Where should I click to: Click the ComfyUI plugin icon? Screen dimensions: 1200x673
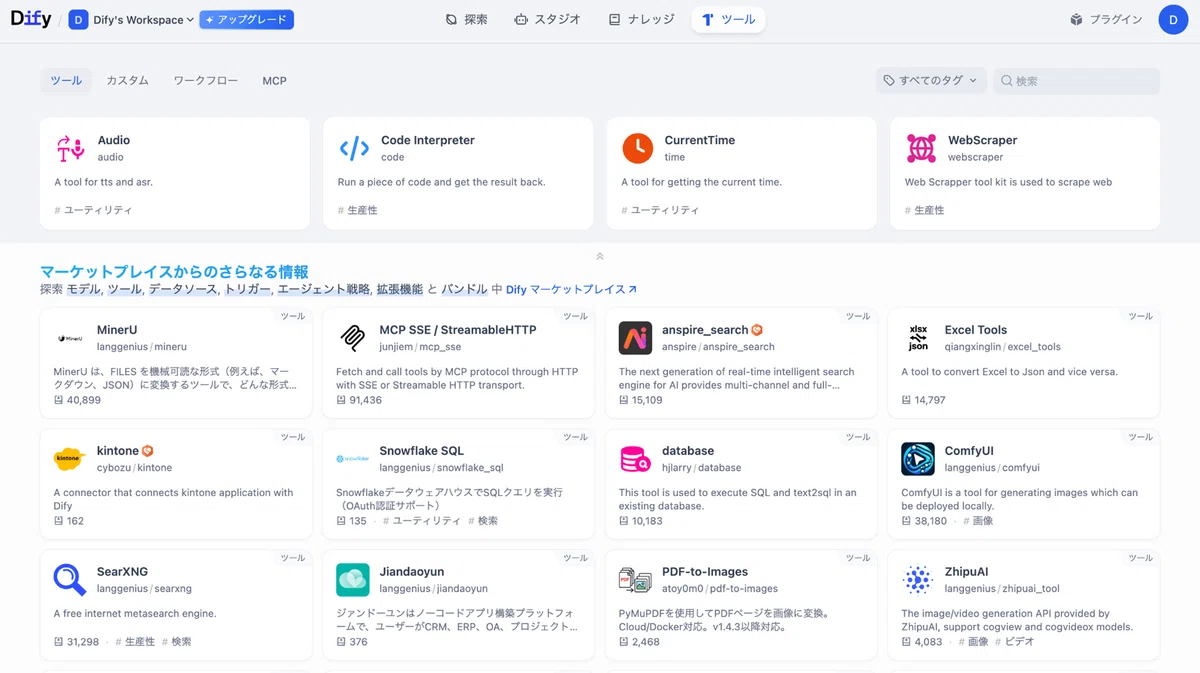click(x=918, y=459)
